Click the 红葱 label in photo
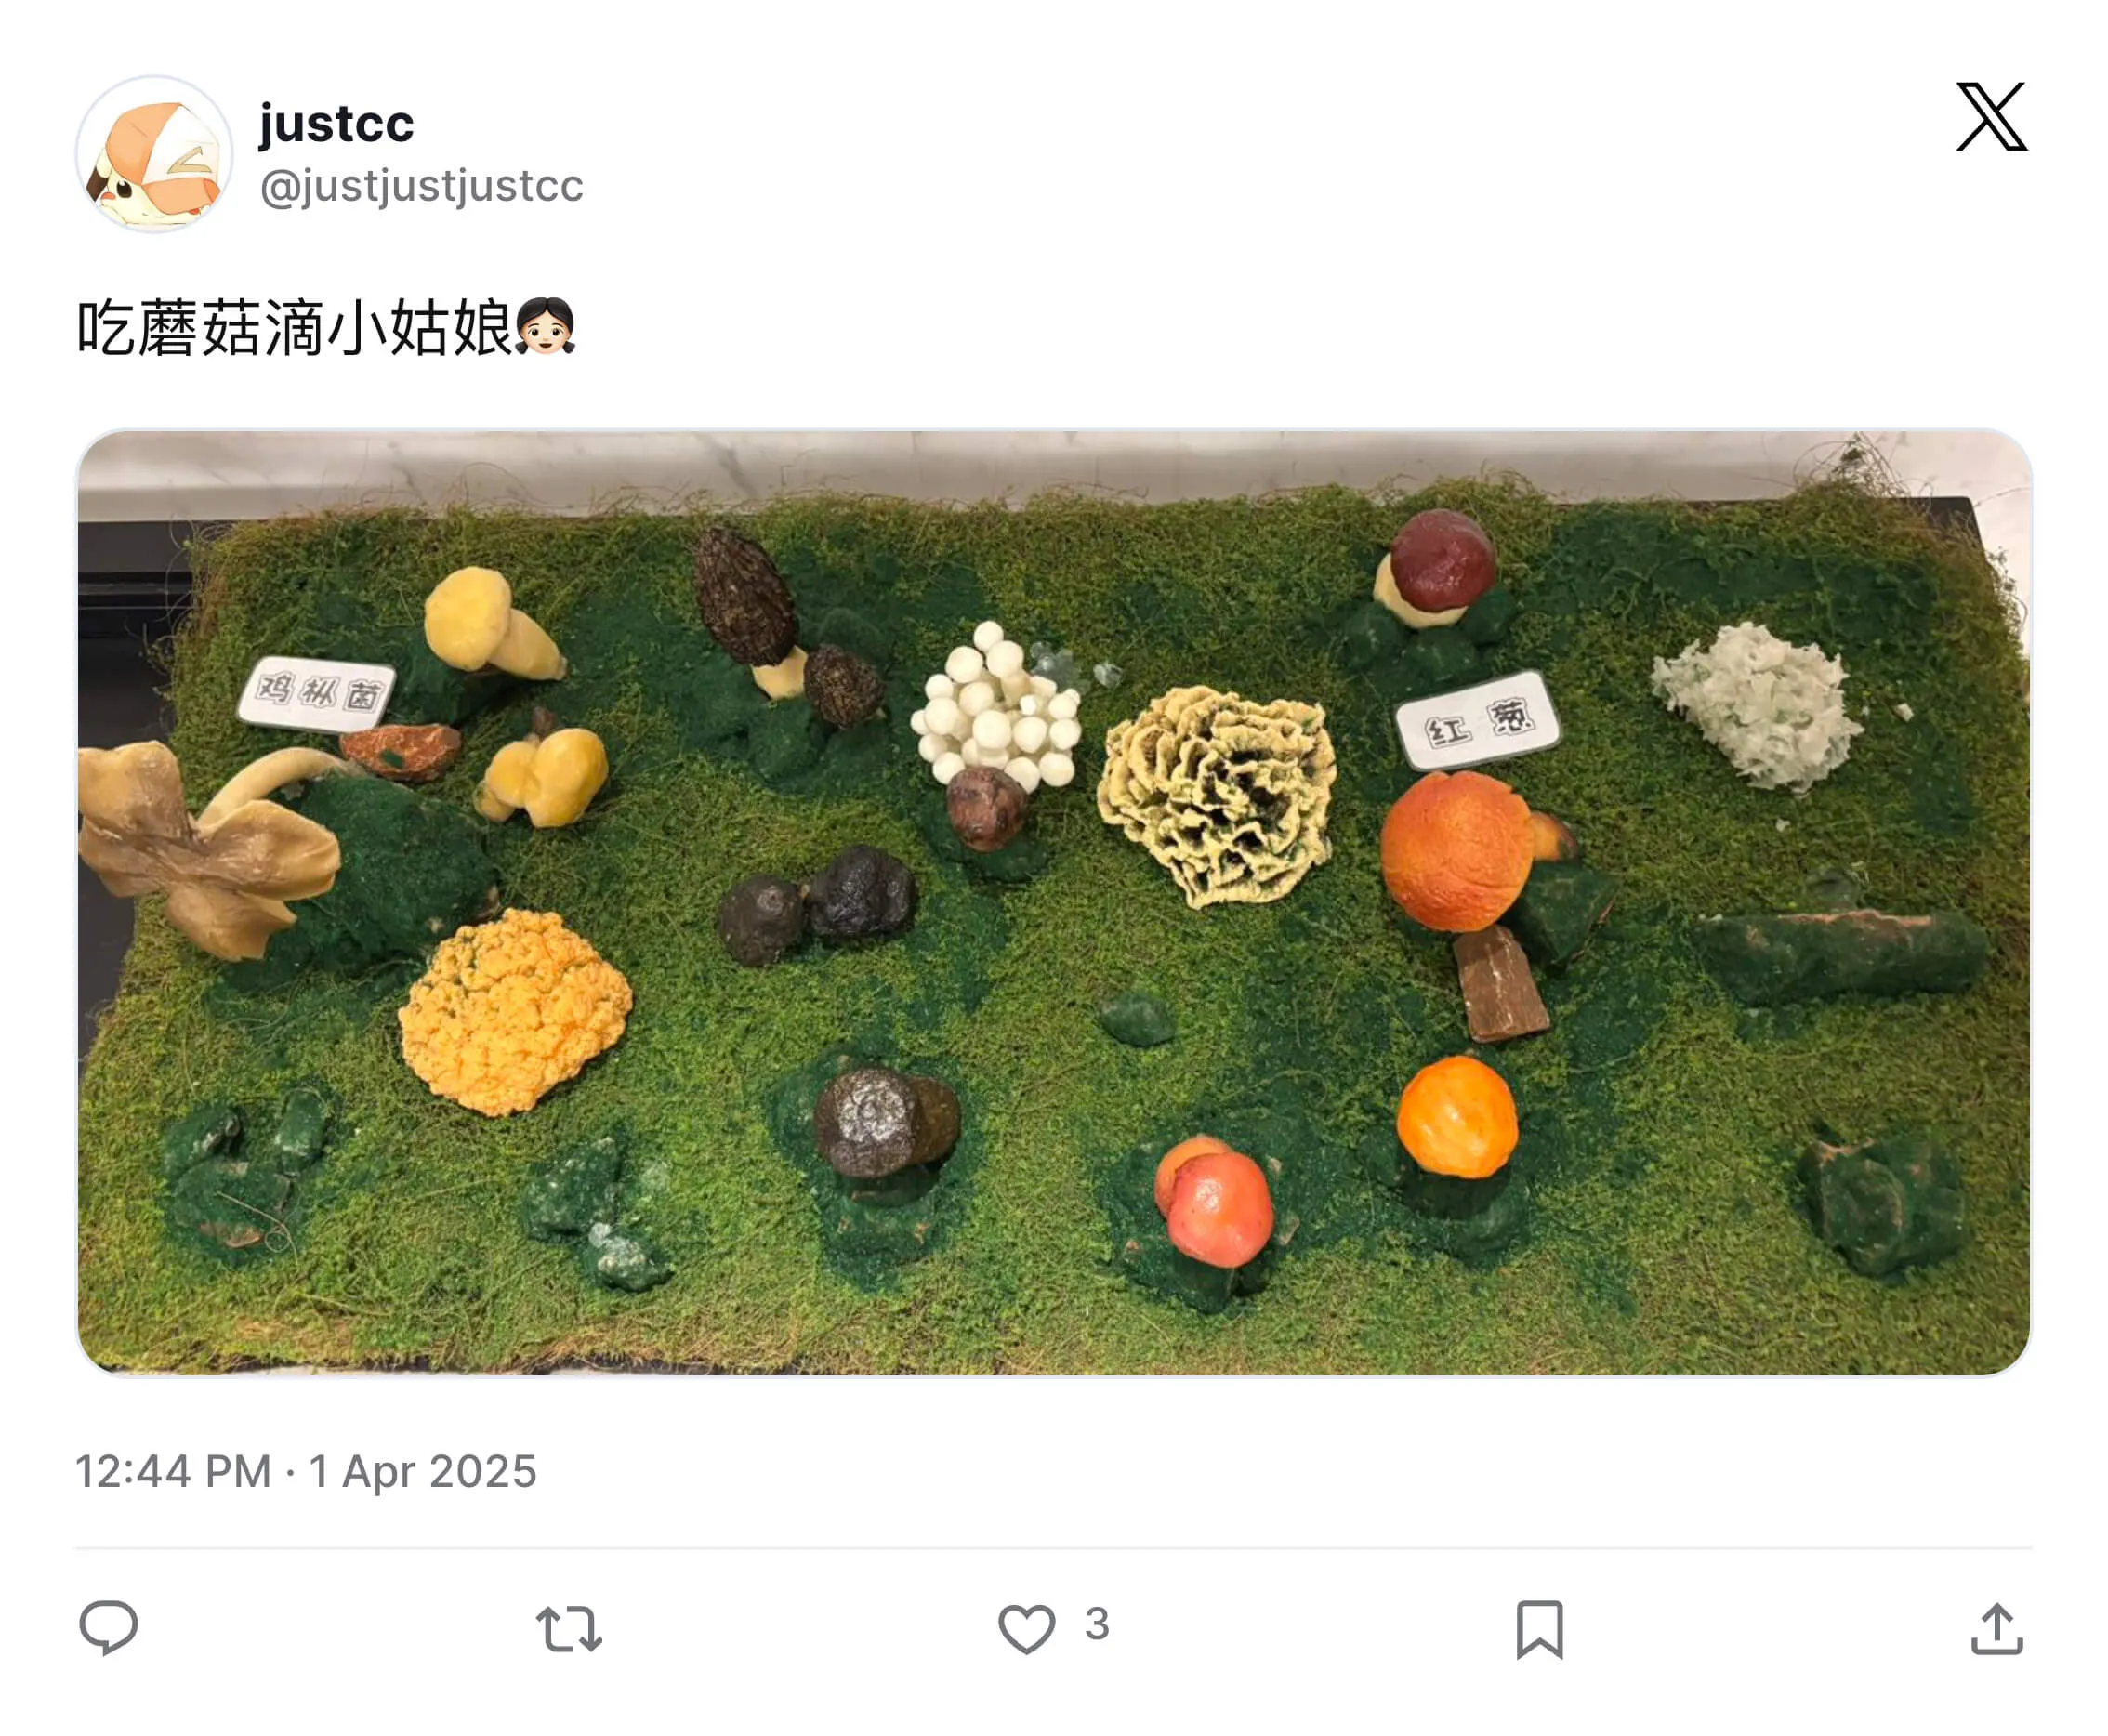This screenshot has width=2108, height=1736. (x=1477, y=721)
